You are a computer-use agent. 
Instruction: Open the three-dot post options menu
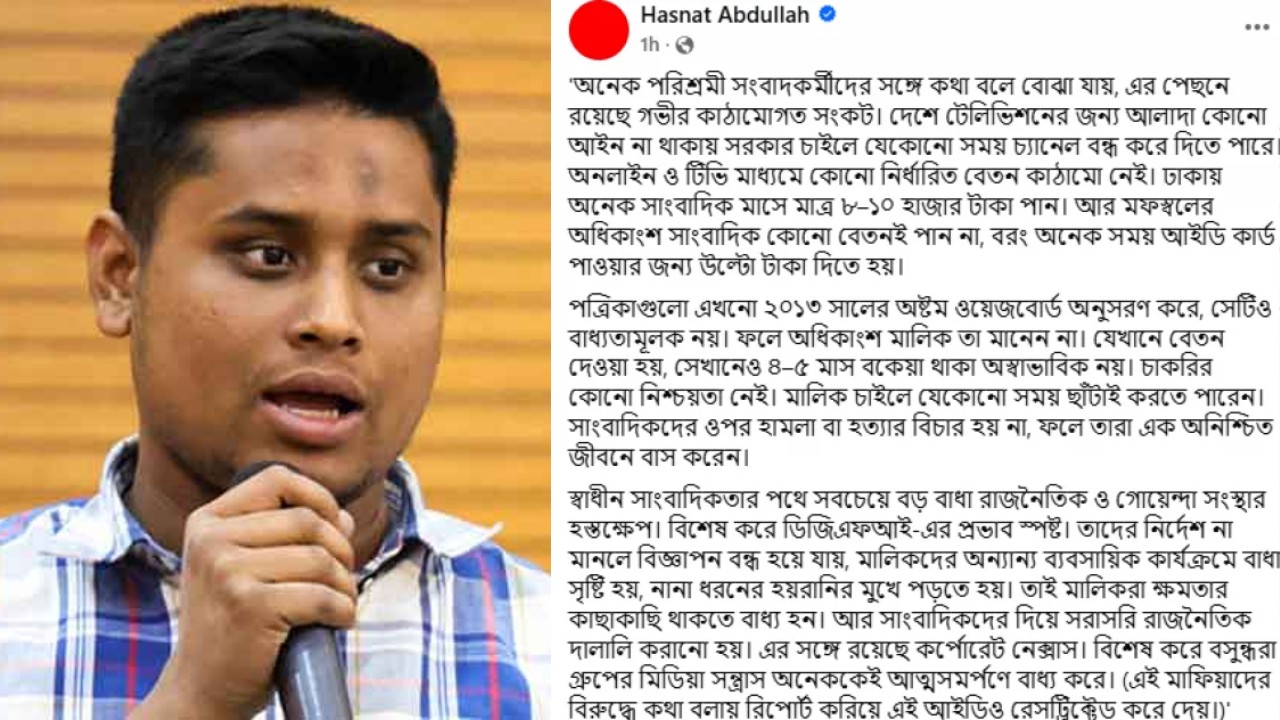[x=1255, y=27]
